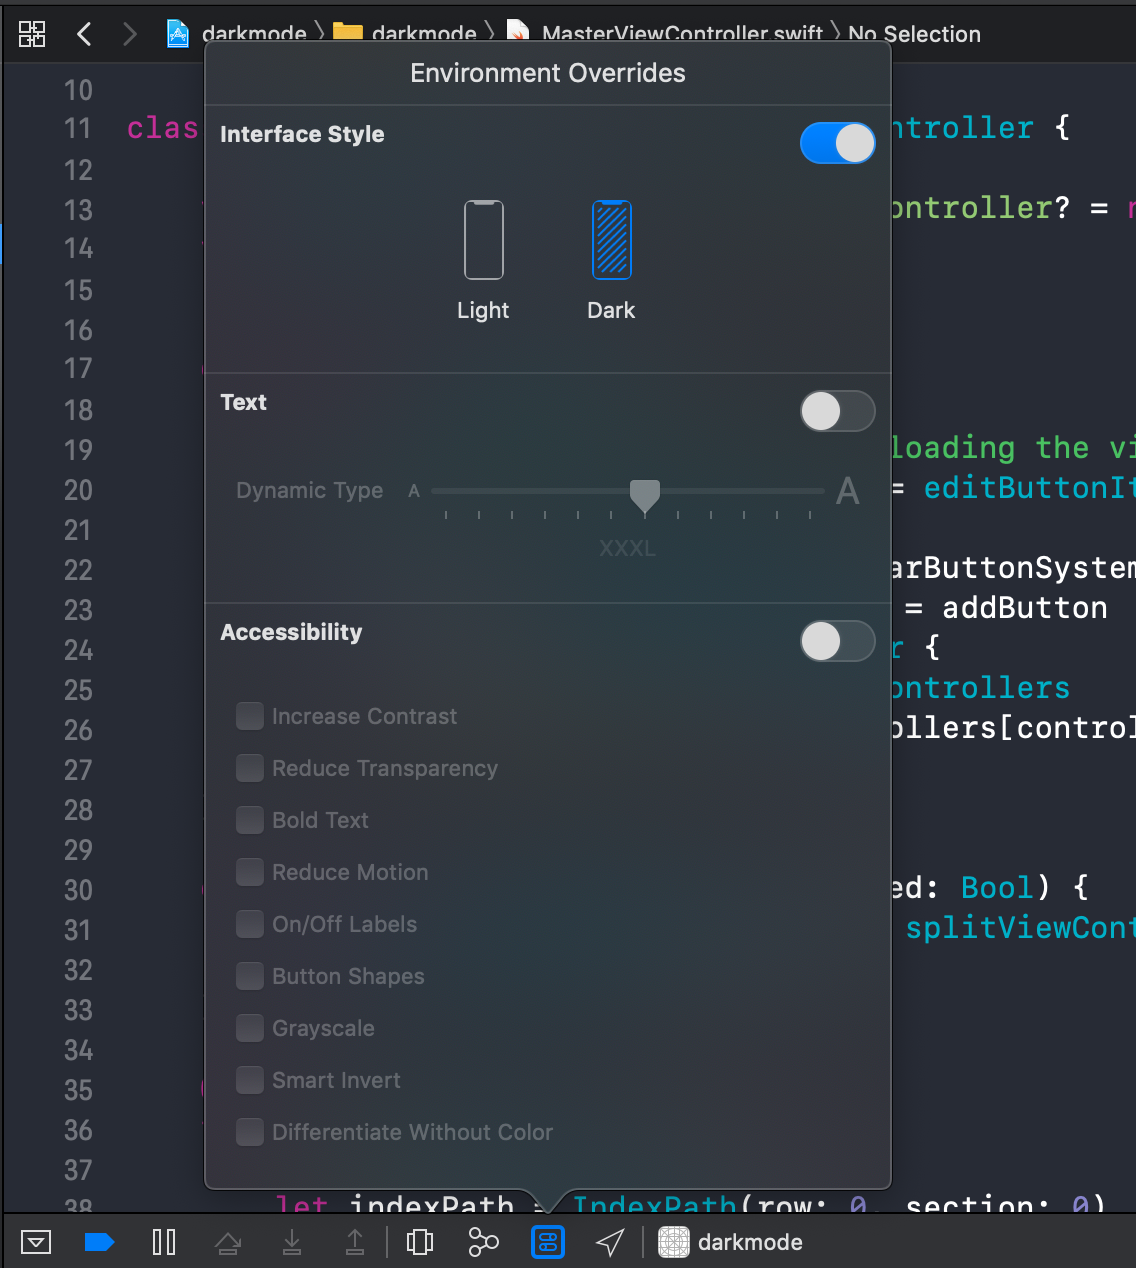Click the Dynamic Type size slider thumb
1136x1268 pixels.
click(x=645, y=494)
